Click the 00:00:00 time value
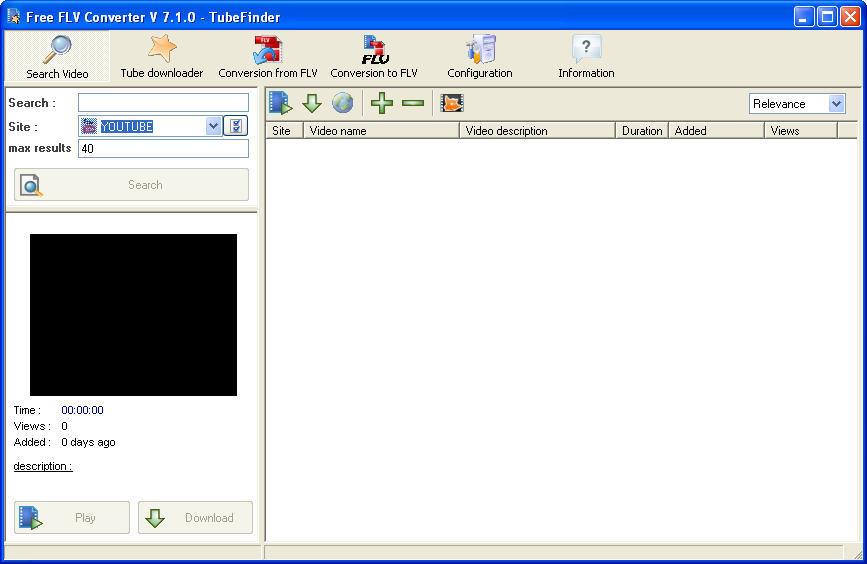The image size is (867, 564). click(82, 410)
